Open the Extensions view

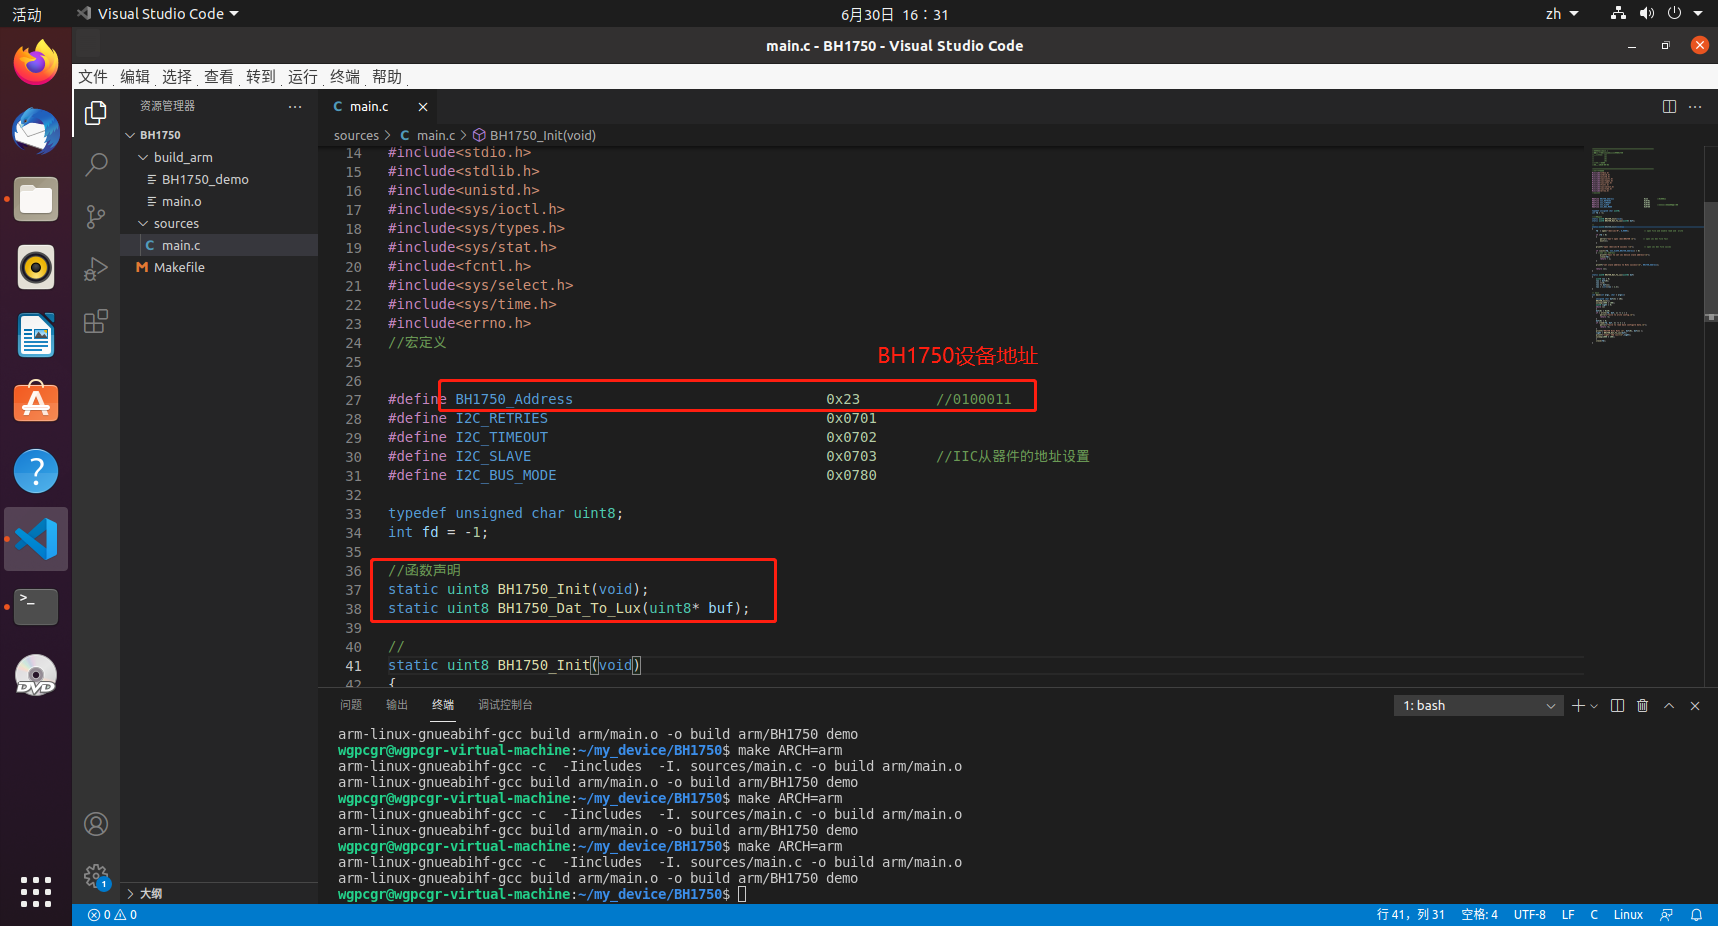click(x=96, y=321)
